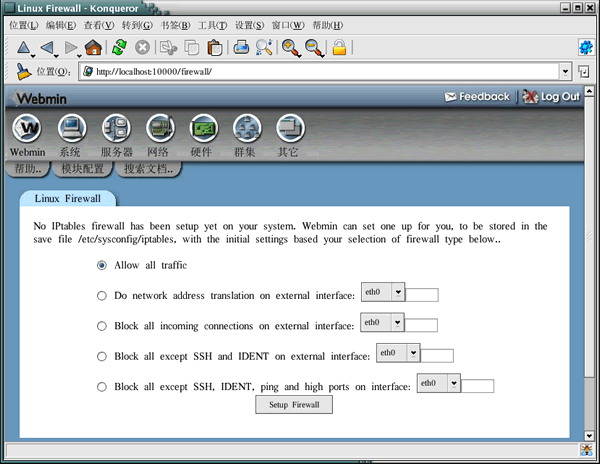Open the 系统 (System) category icon
Viewport: 600px width, 464px height.
(x=72, y=128)
